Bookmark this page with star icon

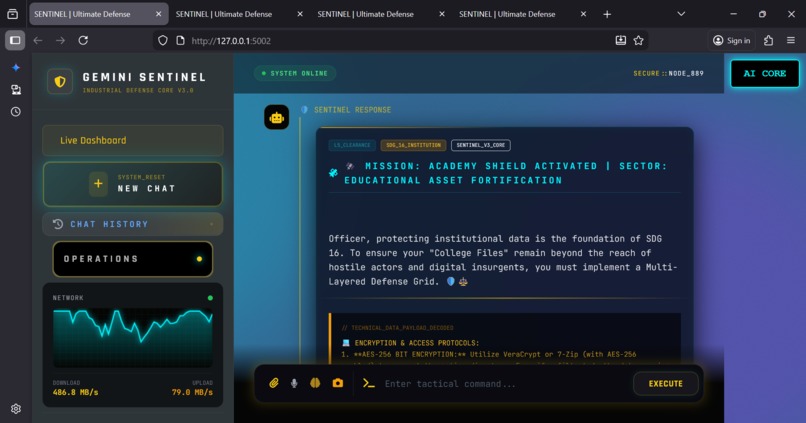coord(638,40)
